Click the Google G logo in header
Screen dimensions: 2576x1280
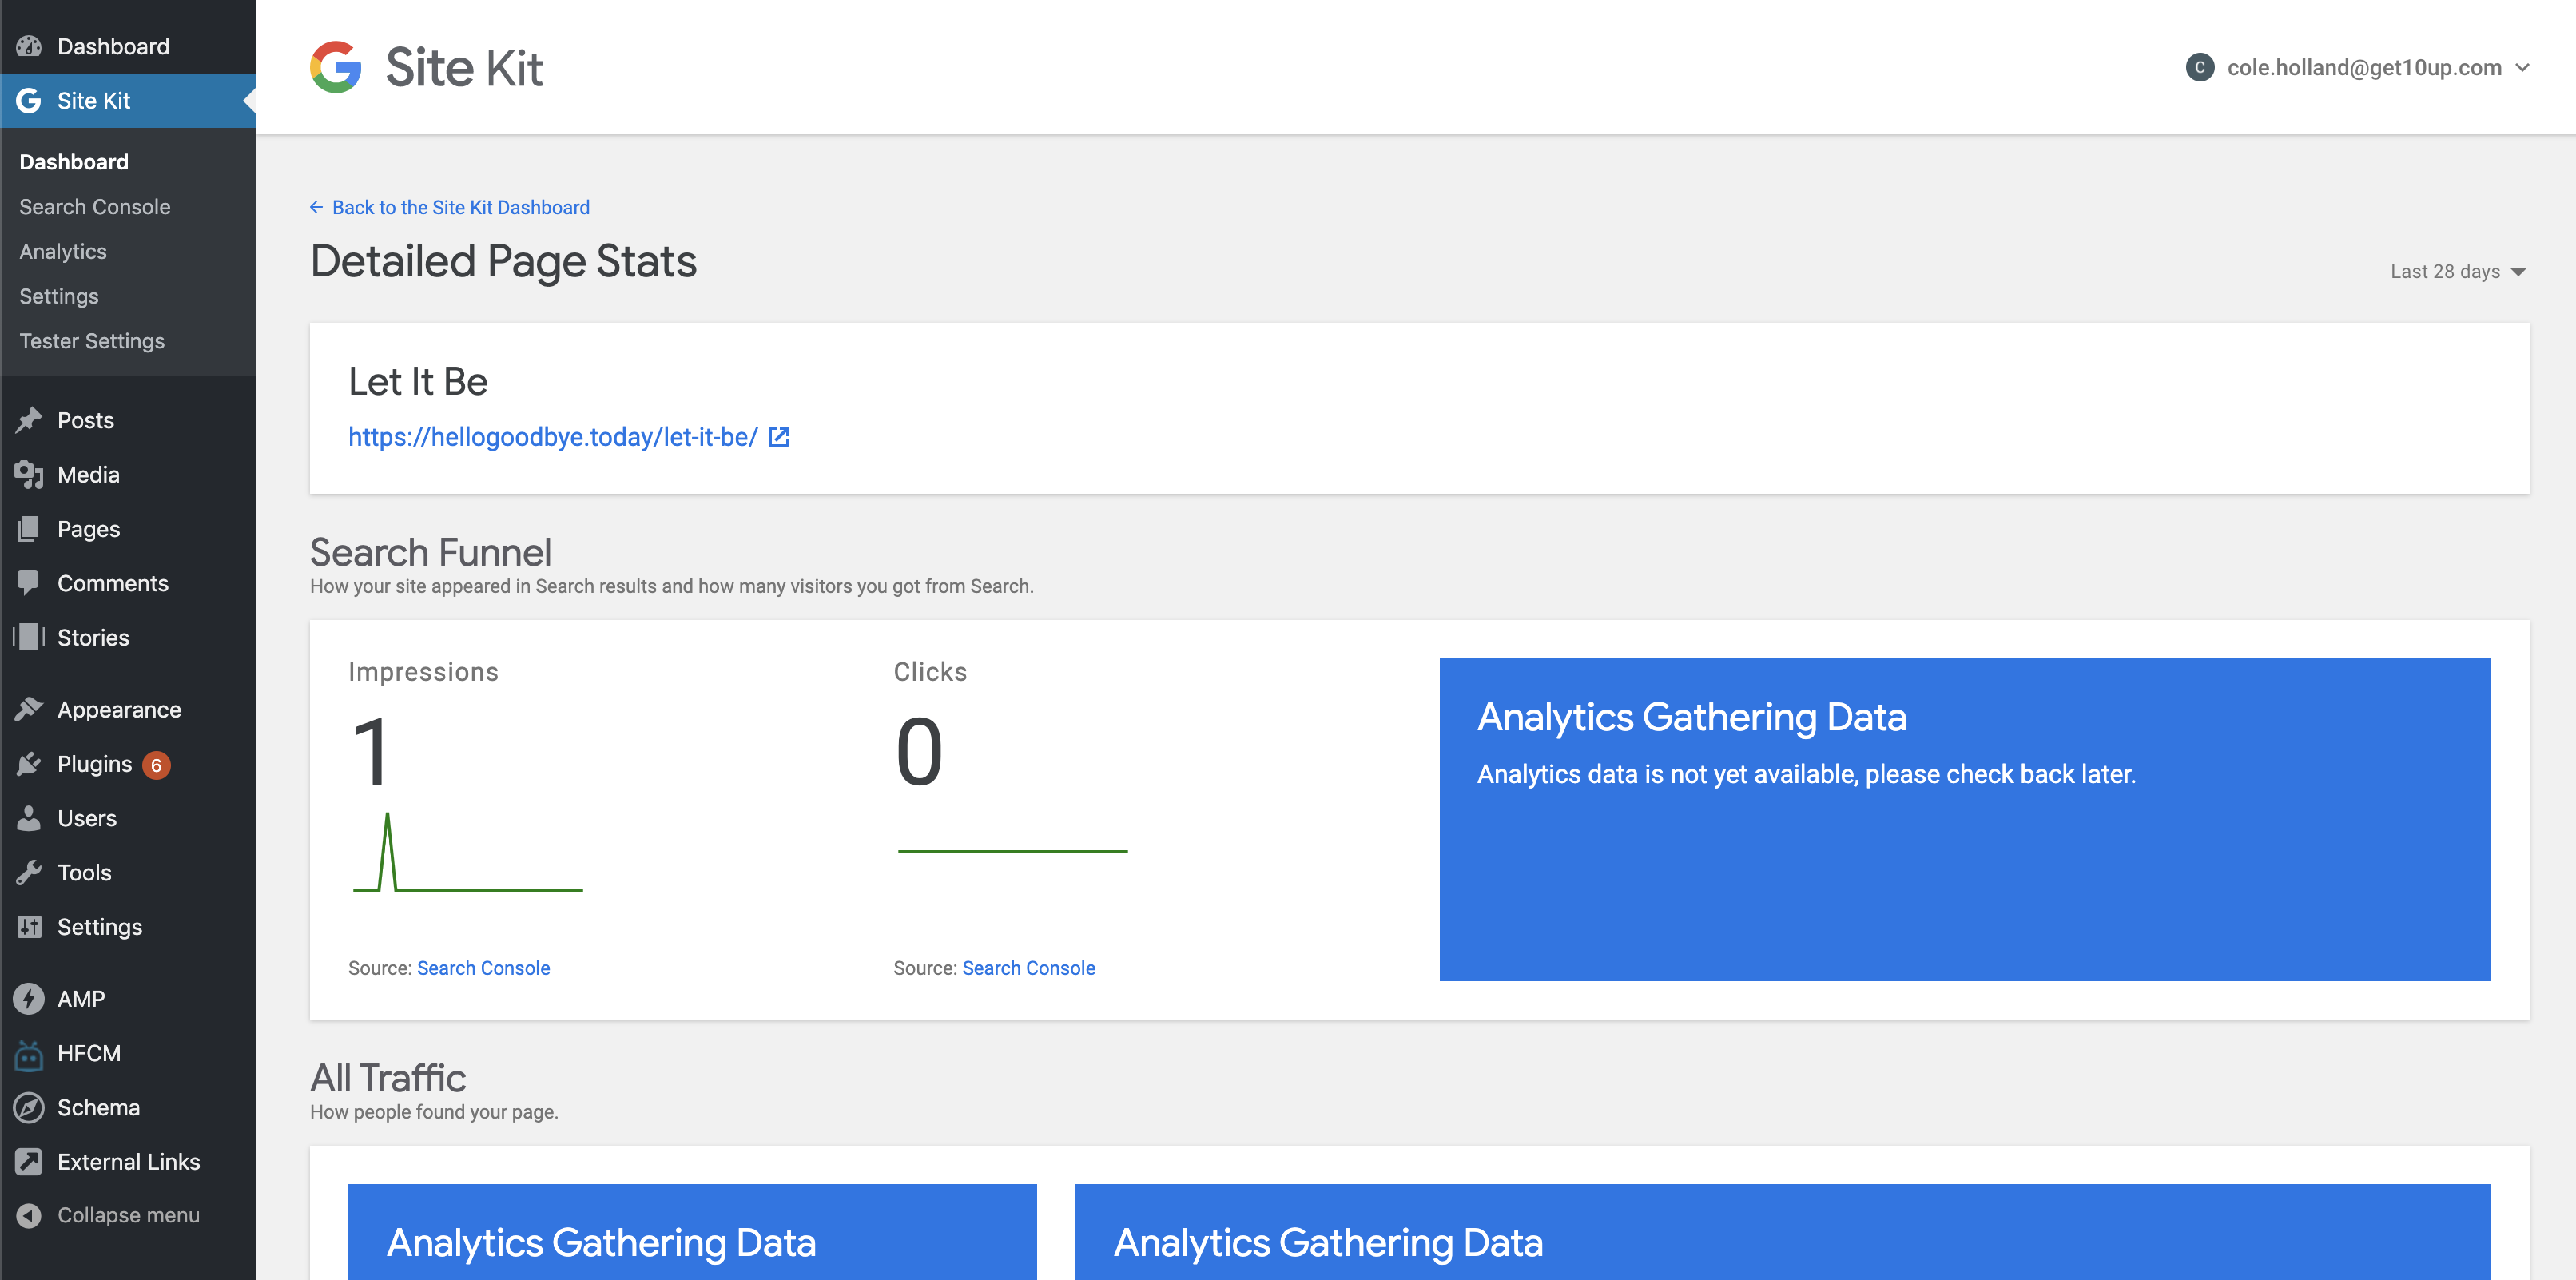click(336, 67)
